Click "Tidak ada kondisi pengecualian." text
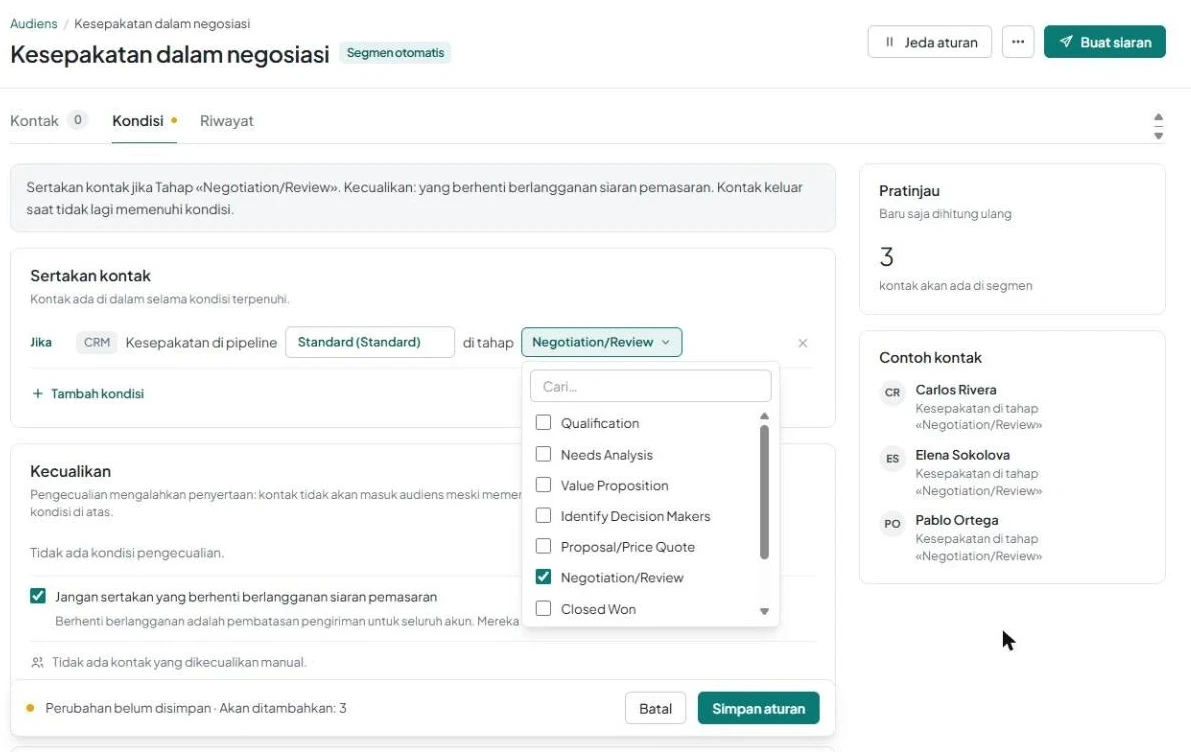This screenshot has height=752, width=1191. click(x=127, y=553)
